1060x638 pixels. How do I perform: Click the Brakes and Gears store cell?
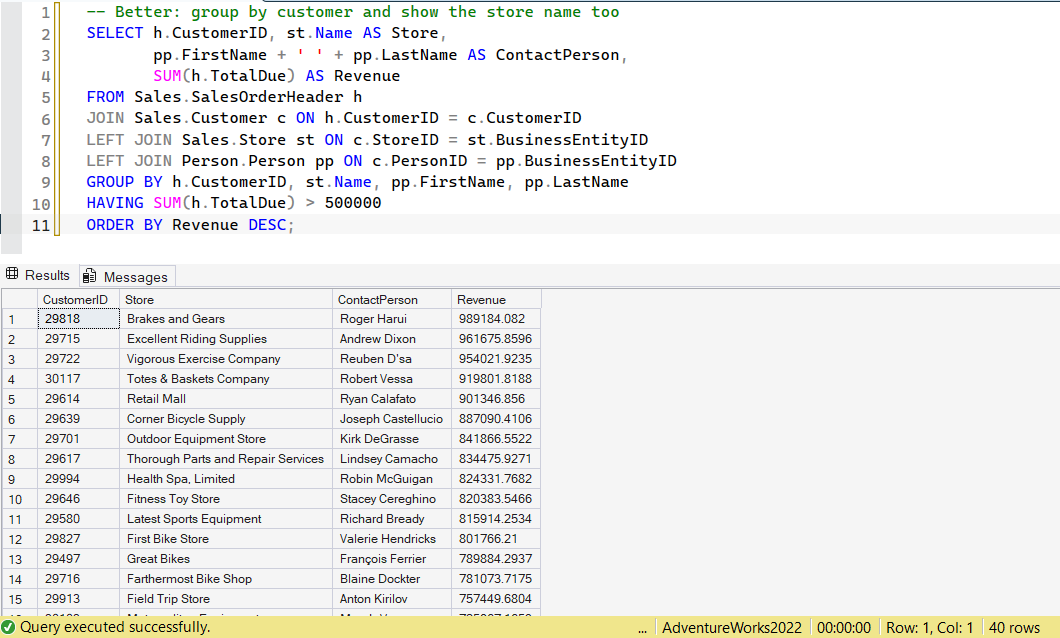point(226,319)
